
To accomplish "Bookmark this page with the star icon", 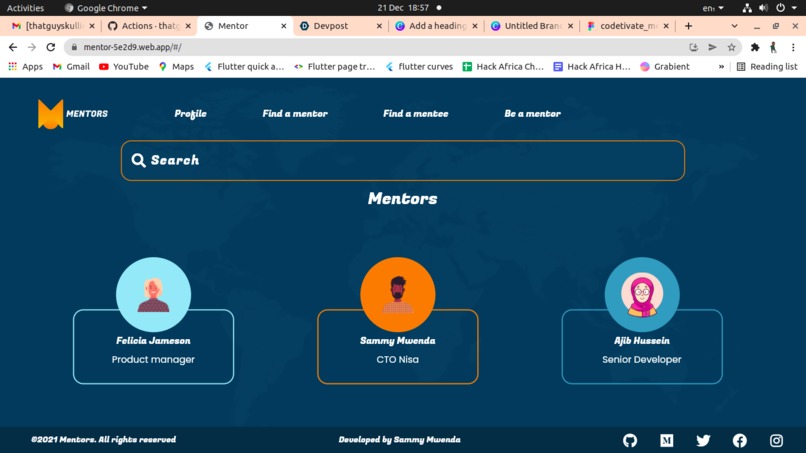I will (x=731, y=47).
